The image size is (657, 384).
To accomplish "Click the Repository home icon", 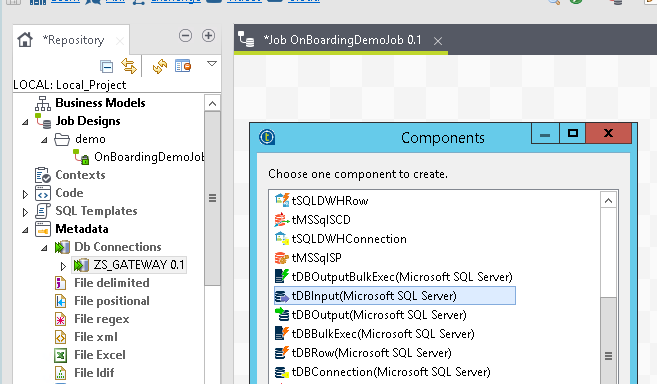I will click(x=25, y=40).
